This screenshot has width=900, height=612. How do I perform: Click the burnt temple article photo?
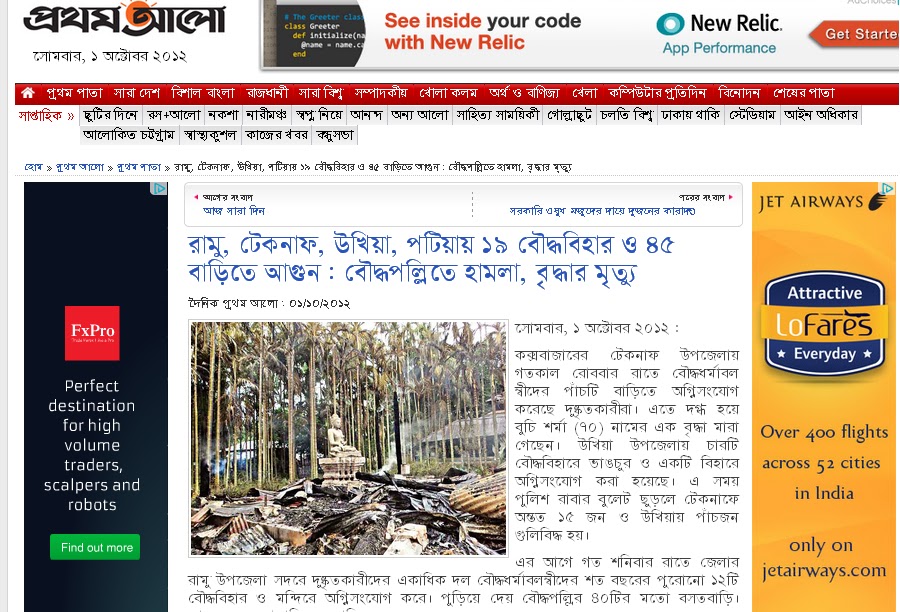(349, 438)
